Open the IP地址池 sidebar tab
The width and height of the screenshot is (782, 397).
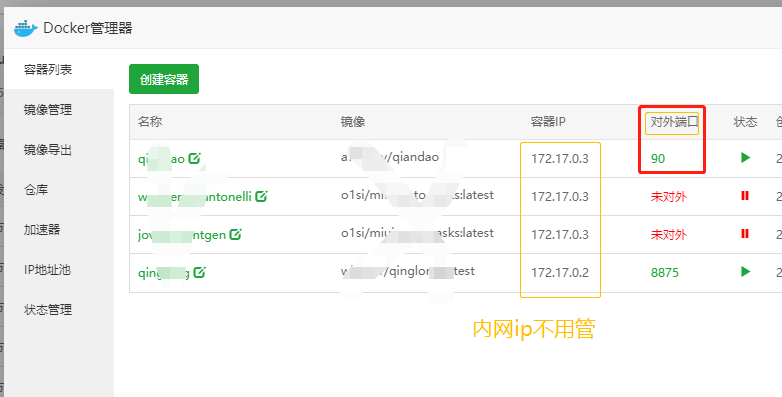(x=47, y=270)
